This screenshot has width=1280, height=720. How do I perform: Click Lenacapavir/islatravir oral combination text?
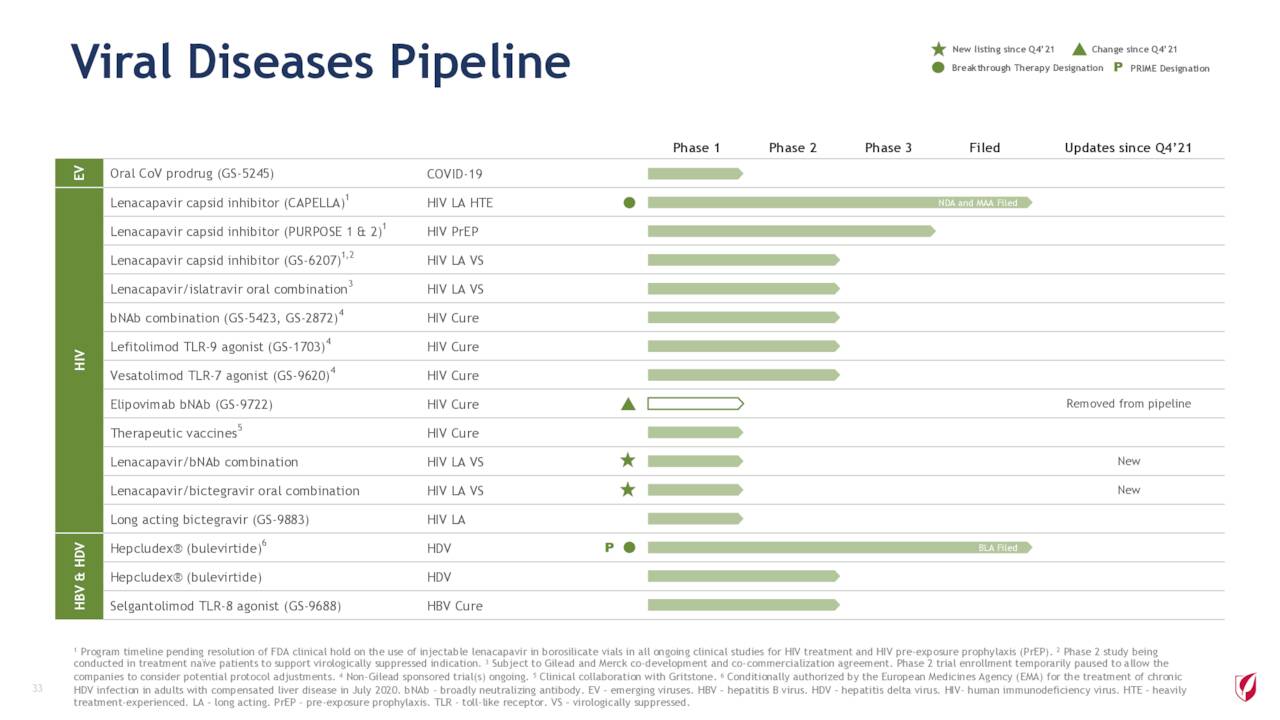(x=232, y=289)
